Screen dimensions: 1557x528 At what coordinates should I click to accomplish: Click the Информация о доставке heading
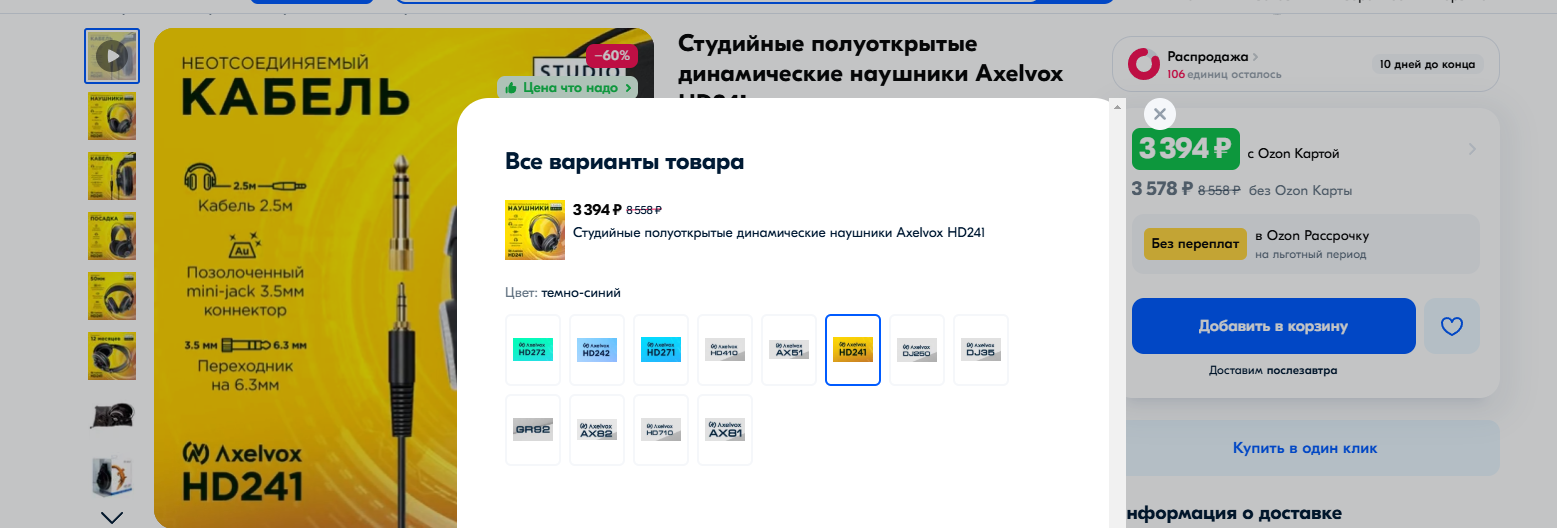1233,513
